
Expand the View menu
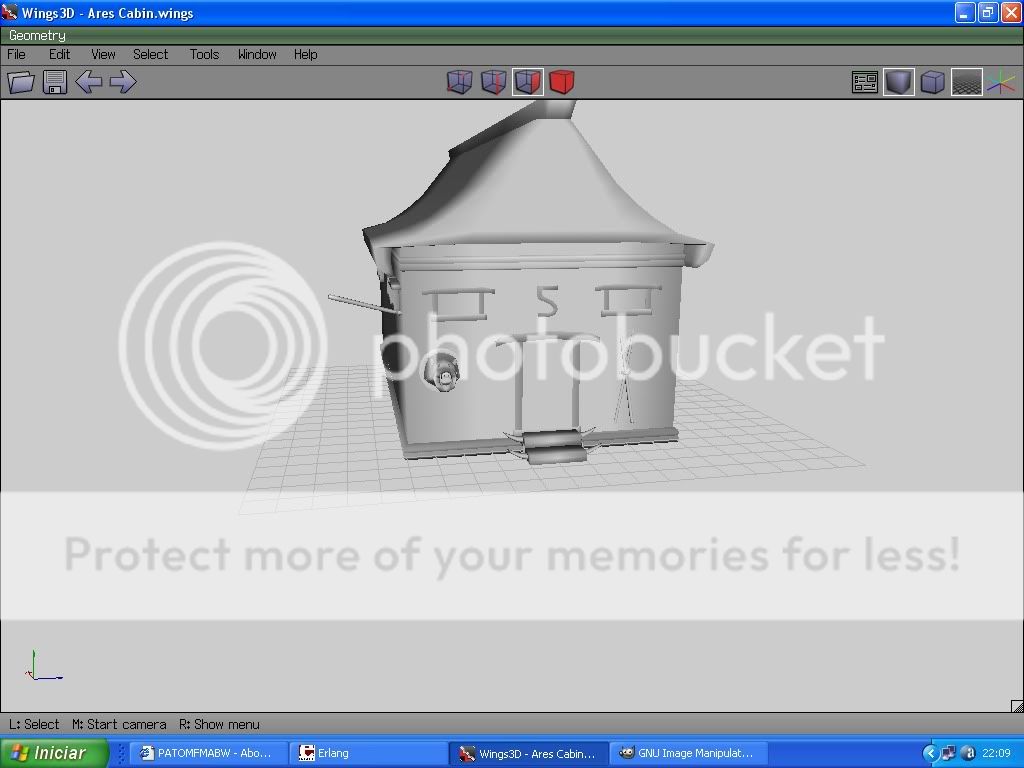pos(103,54)
